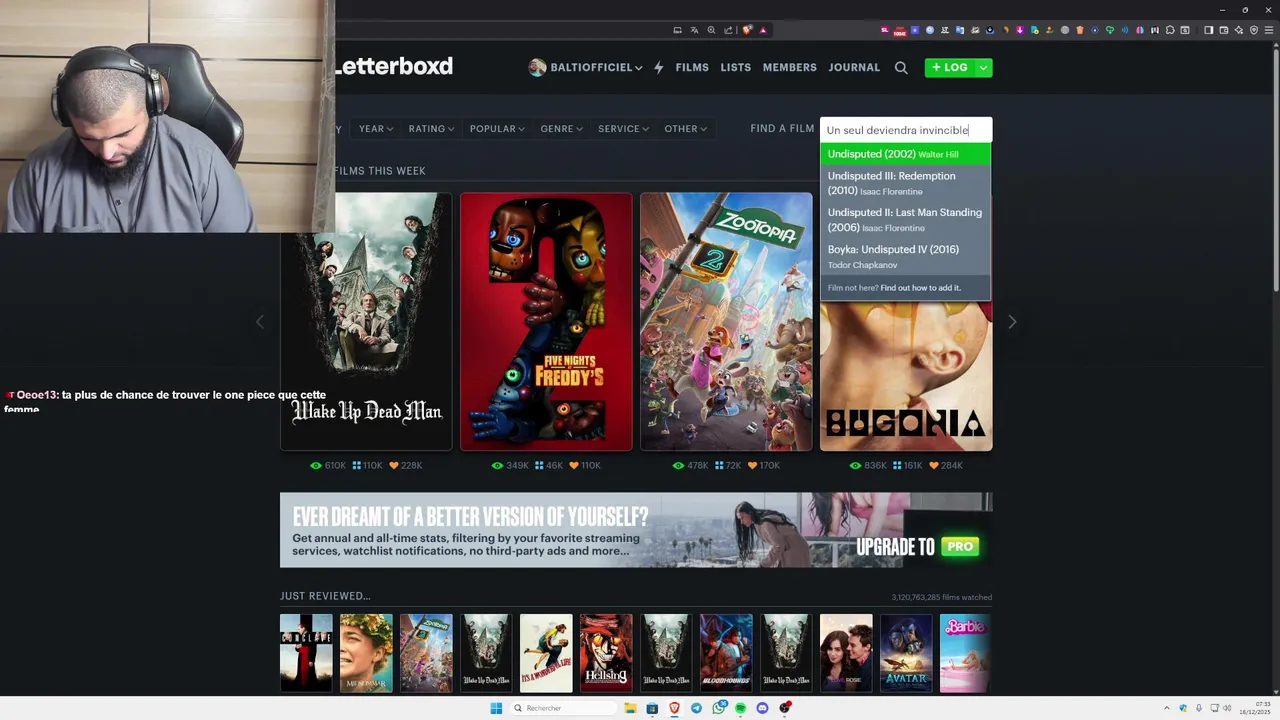Image resolution: width=1280 pixels, height=720 pixels.
Task: Open the Zootopia 2 poster
Action: 726,321
